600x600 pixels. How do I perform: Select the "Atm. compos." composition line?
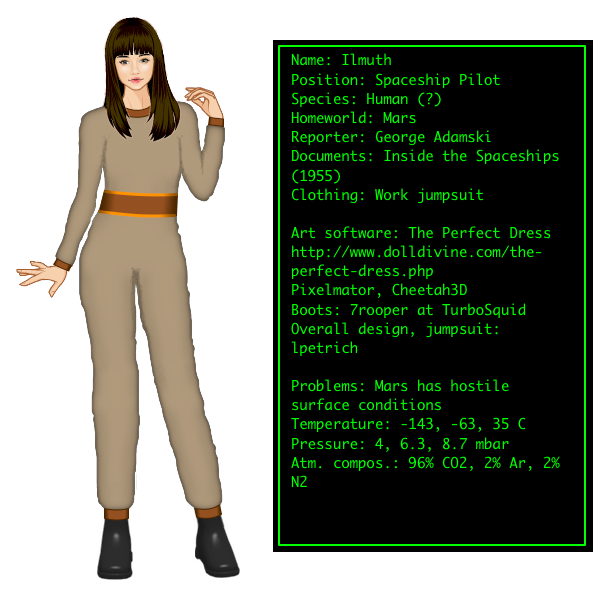click(x=424, y=463)
